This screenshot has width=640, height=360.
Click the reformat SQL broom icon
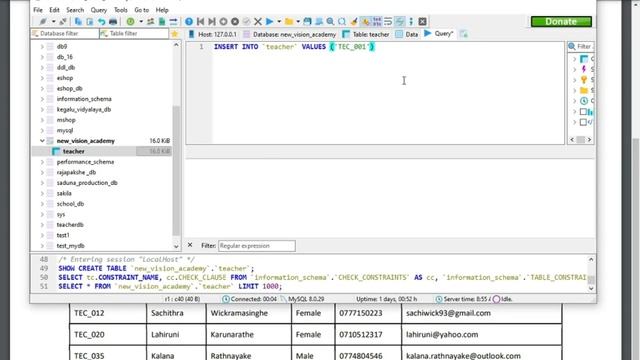[354, 22]
